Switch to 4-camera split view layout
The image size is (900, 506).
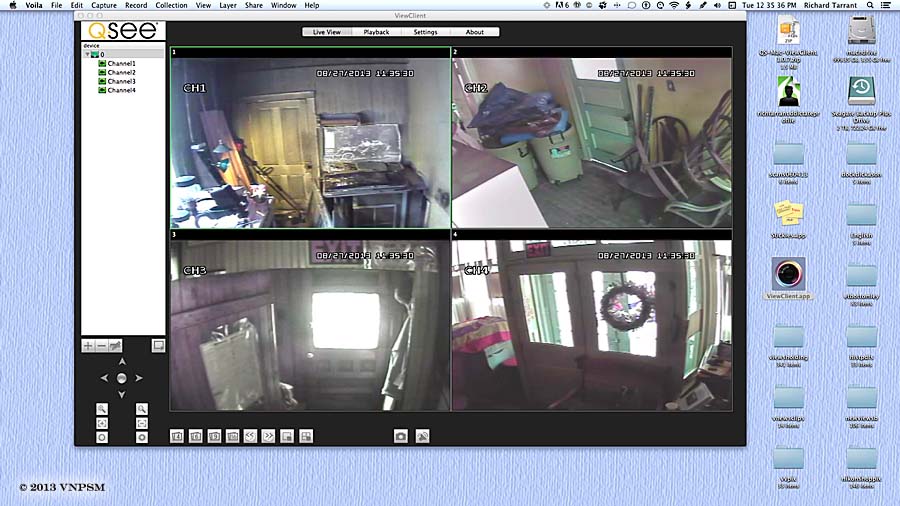177,437
